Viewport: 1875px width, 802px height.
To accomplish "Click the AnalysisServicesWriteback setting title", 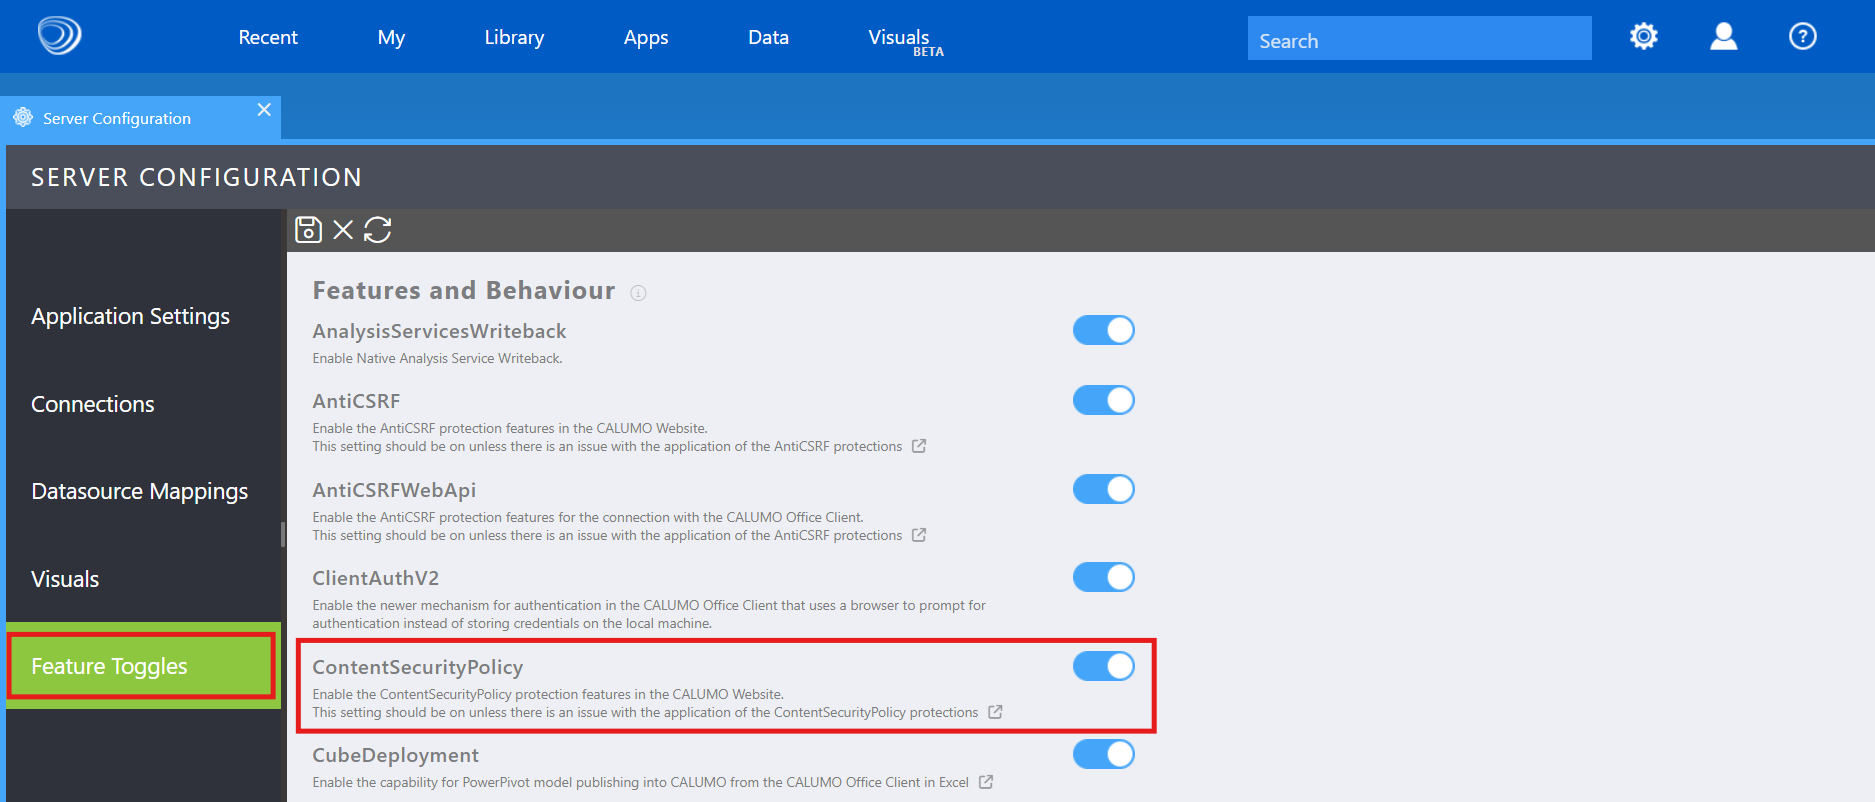I will pyautogui.click(x=439, y=331).
